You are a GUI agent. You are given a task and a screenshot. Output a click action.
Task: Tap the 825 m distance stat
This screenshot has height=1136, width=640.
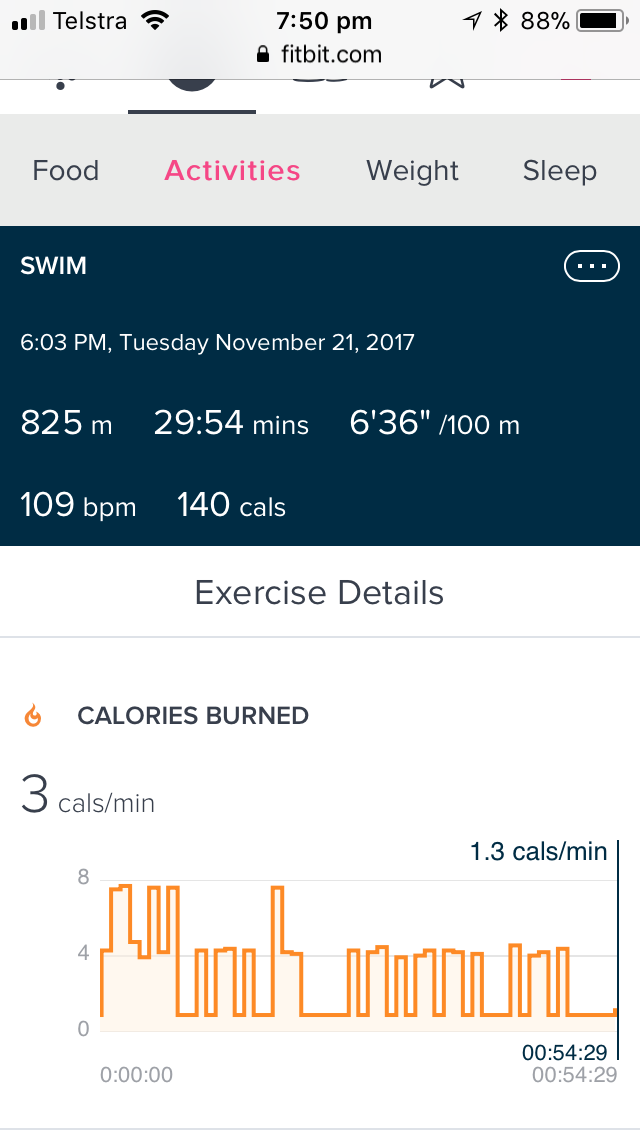point(66,423)
